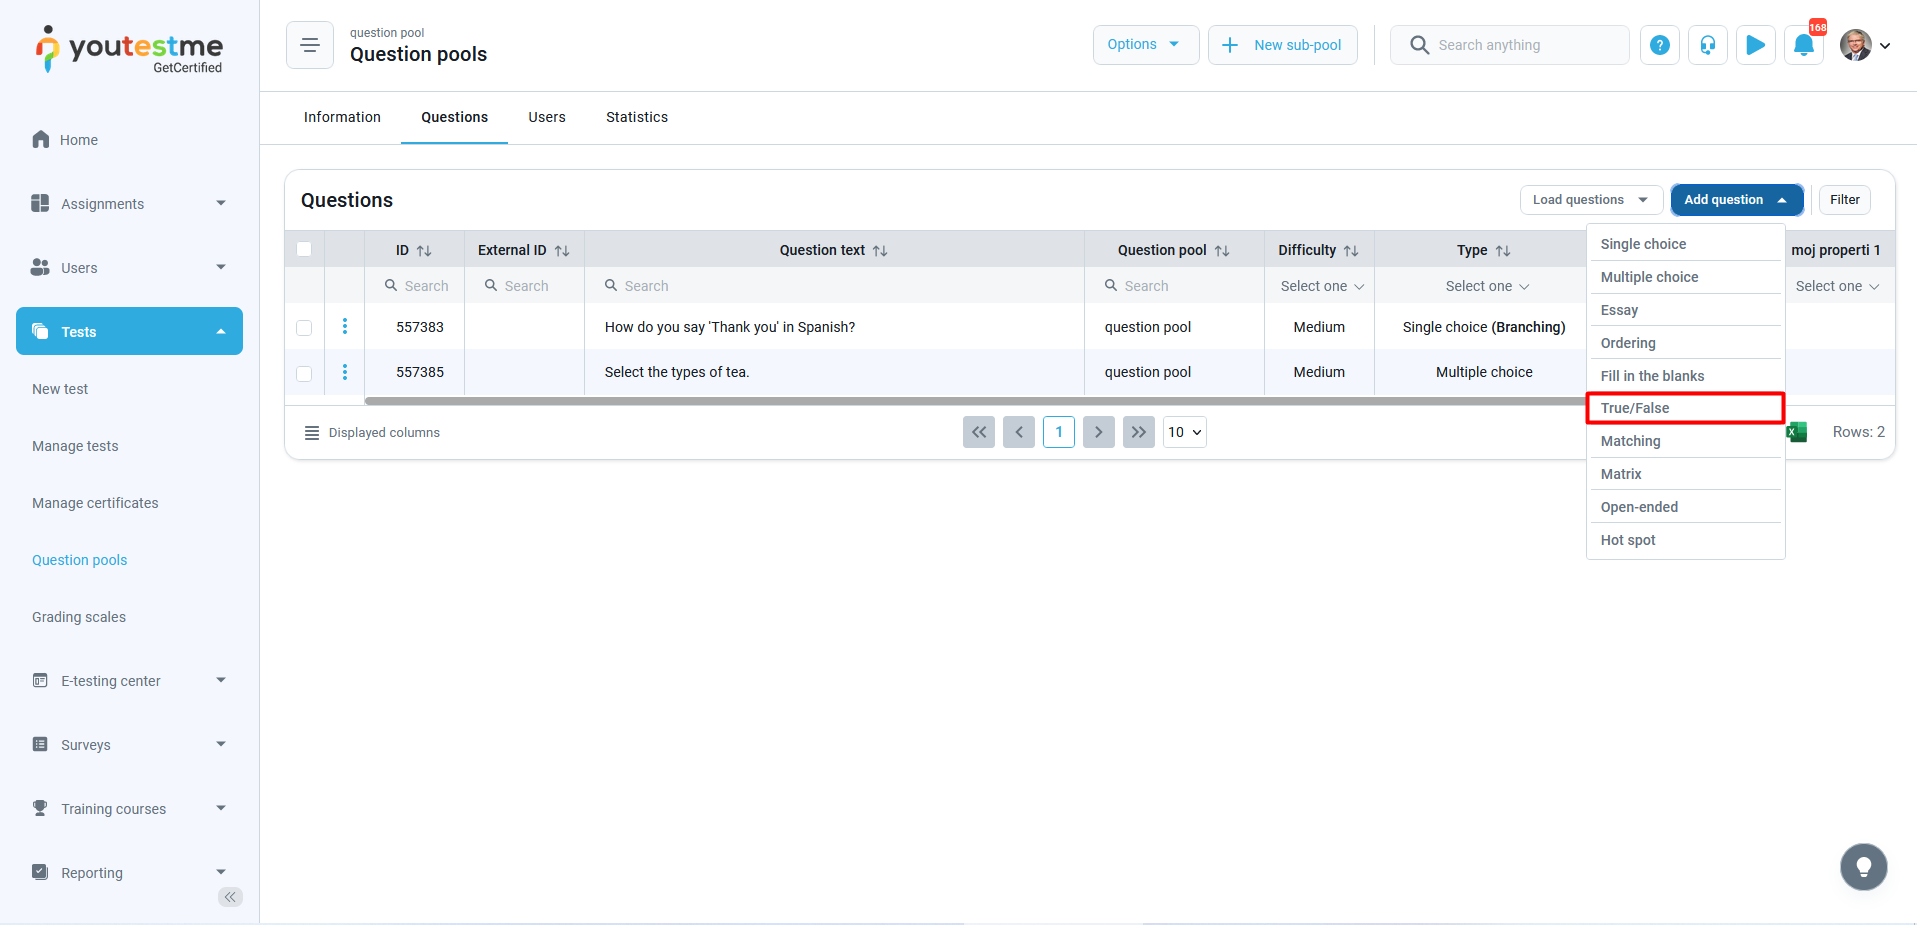
Task: Toggle the select-all checkbox in header
Action: [304, 250]
